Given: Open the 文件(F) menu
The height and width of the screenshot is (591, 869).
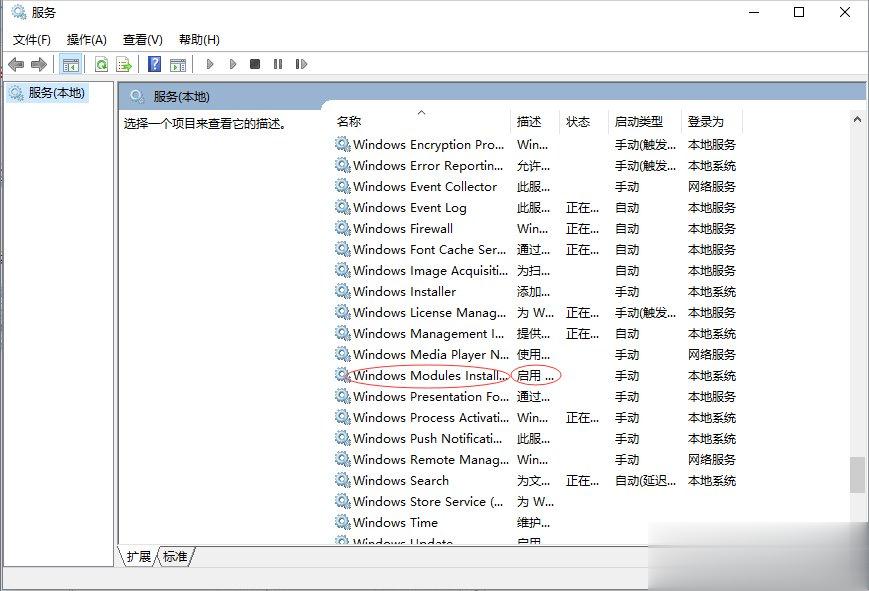Looking at the screenshot, I should pos(32,40).
